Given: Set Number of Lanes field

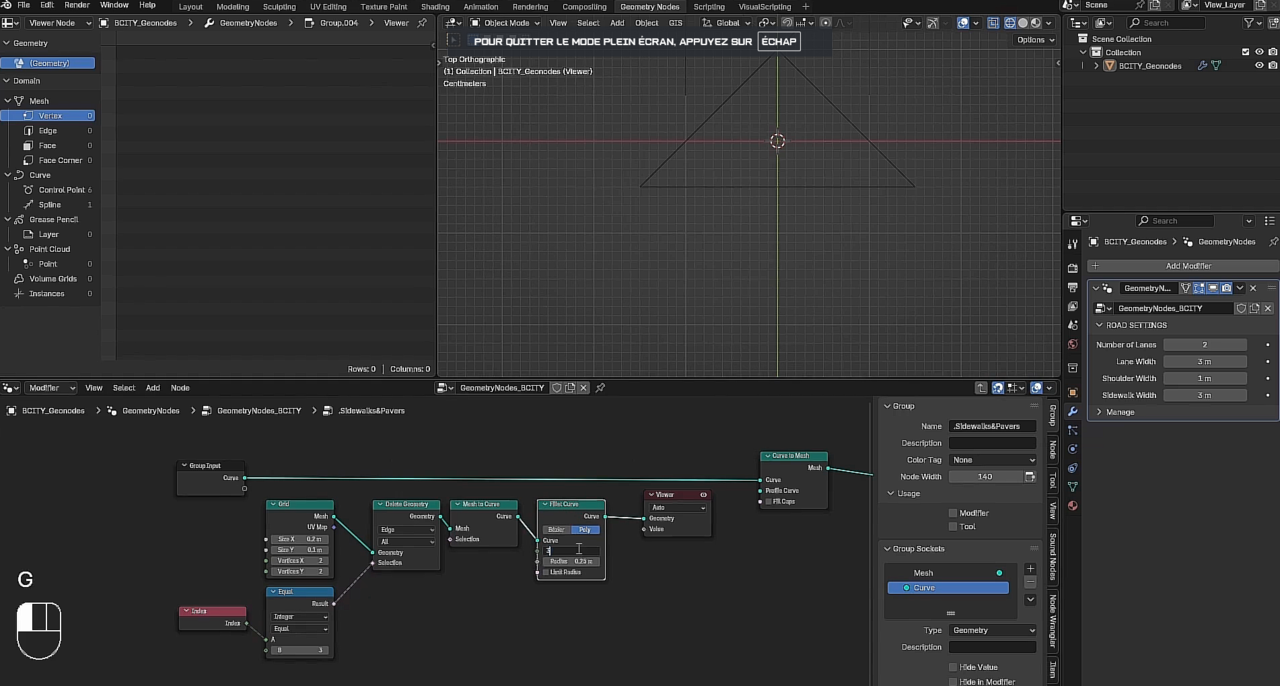Looking at the screenshot, I should (1205, 345).
